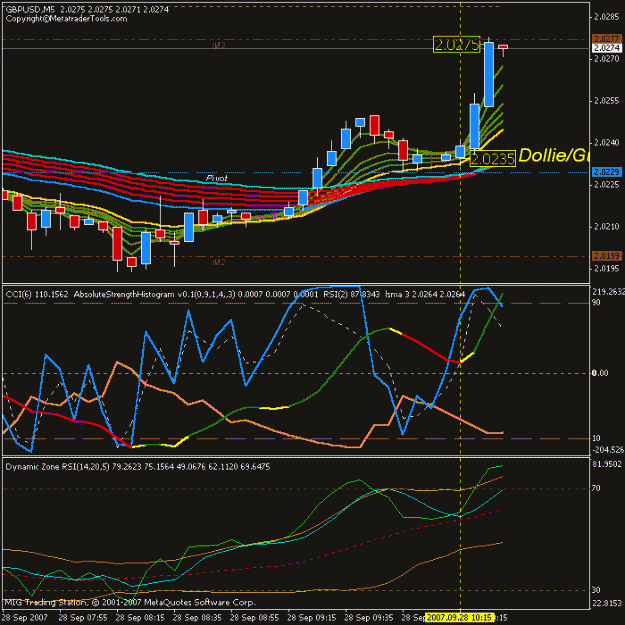Click the Pivot line label
The image size is (625, 625).
[x=217, y=178]
